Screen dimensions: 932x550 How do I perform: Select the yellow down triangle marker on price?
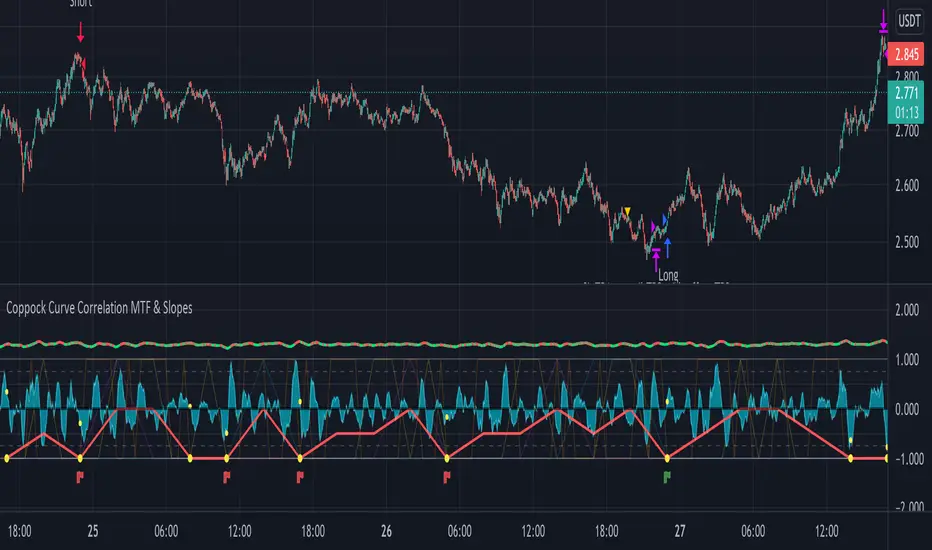click(627, 211)
